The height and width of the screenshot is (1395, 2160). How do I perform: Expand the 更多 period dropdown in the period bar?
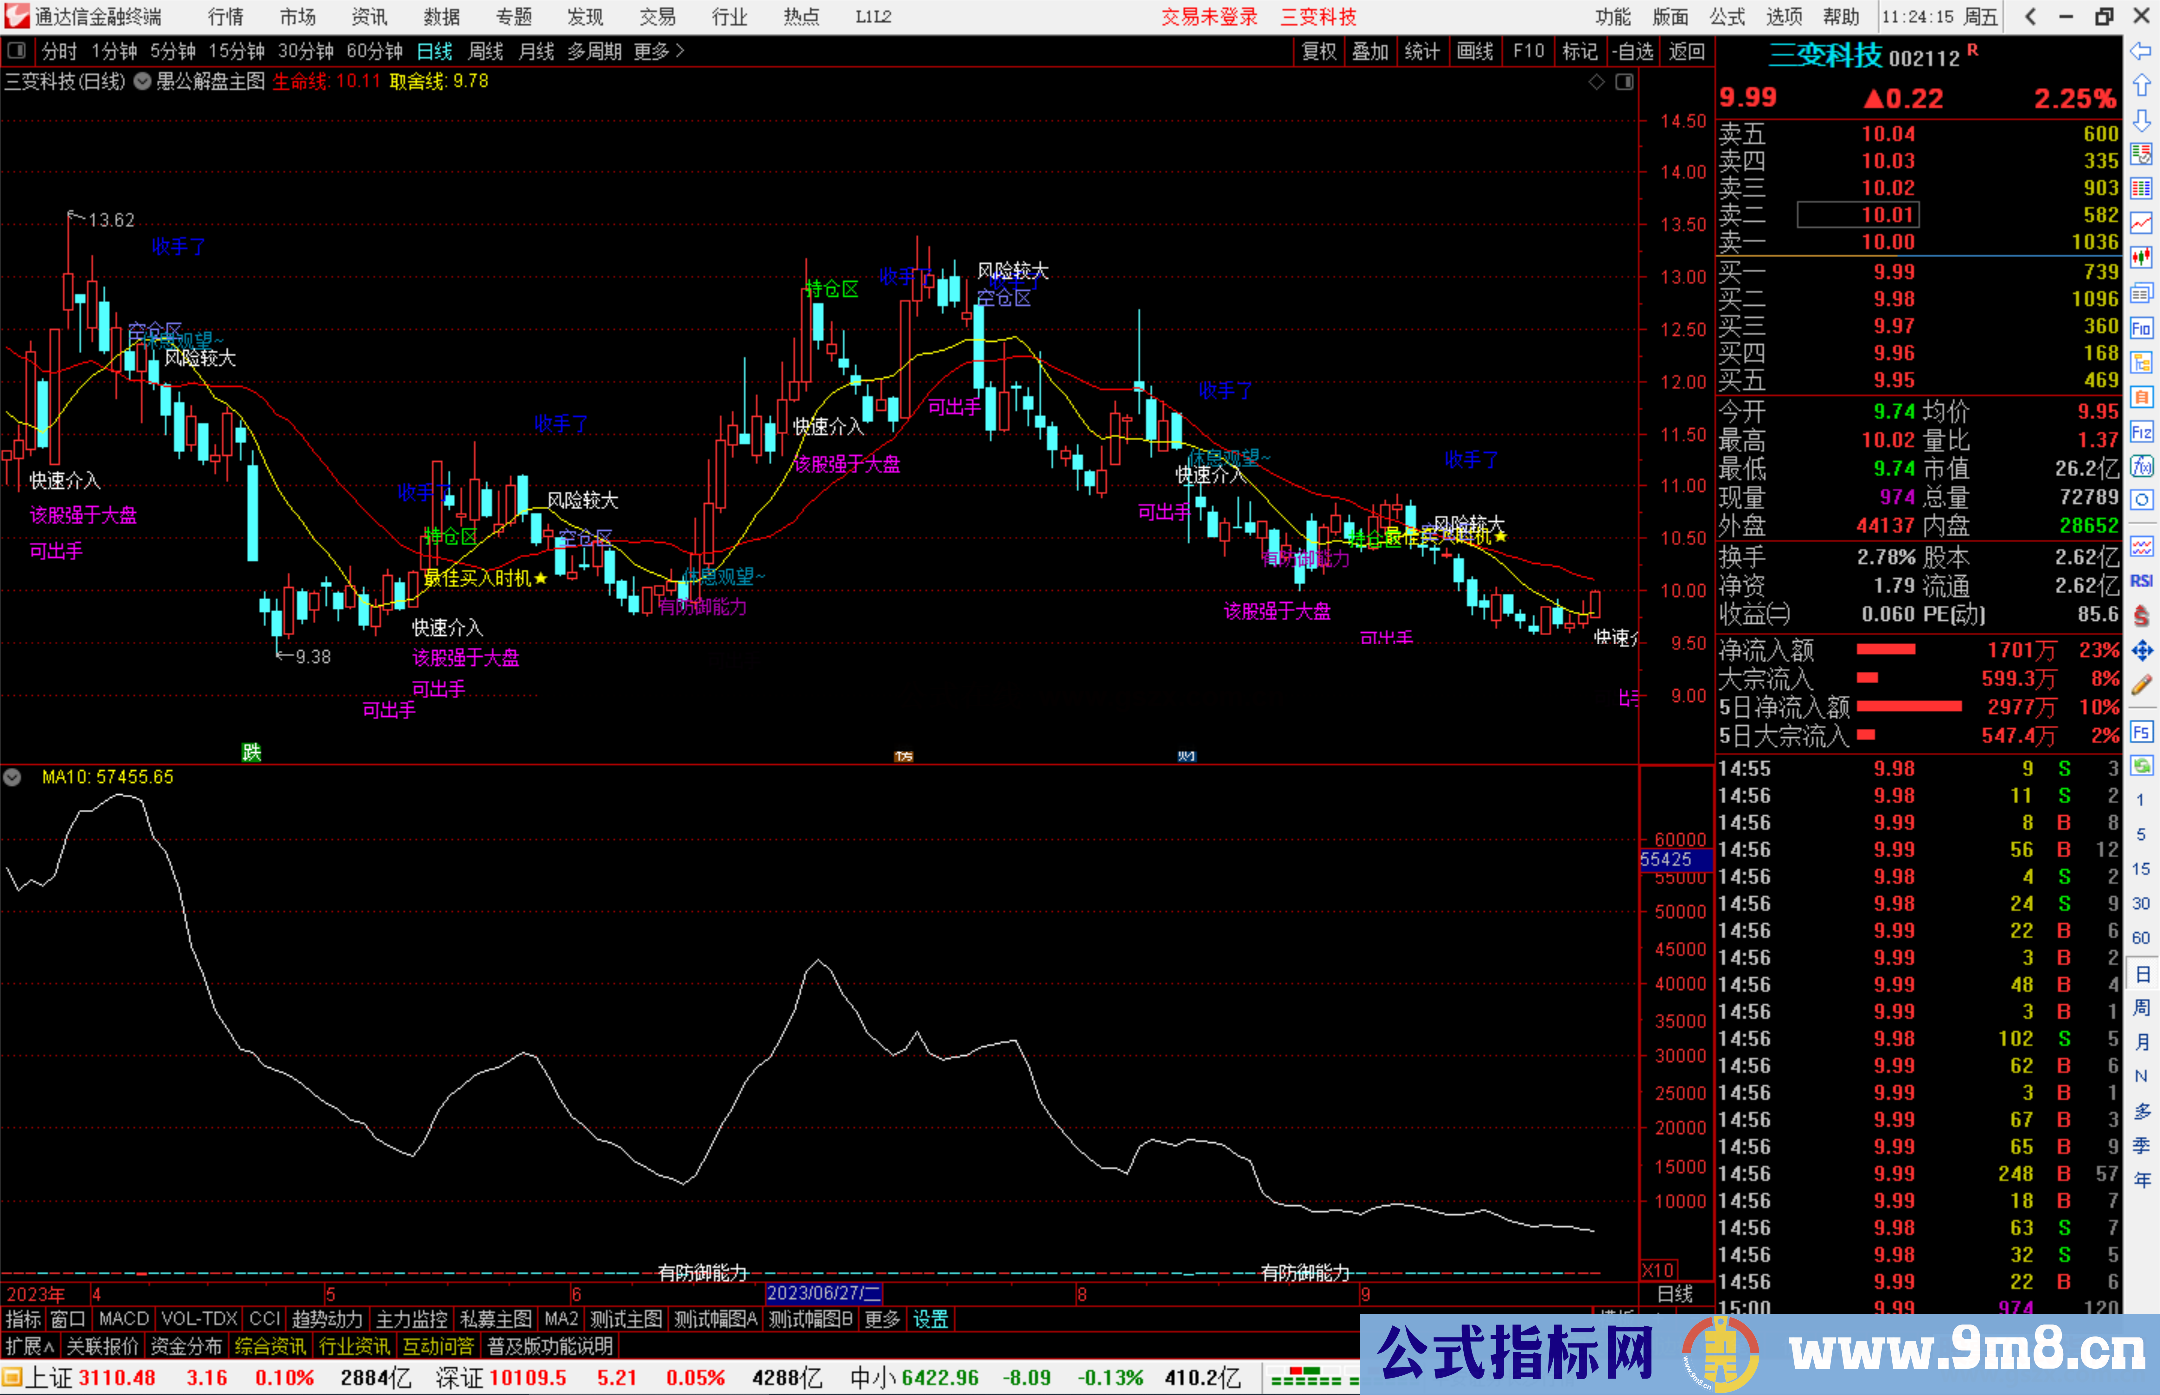[650, 51]
